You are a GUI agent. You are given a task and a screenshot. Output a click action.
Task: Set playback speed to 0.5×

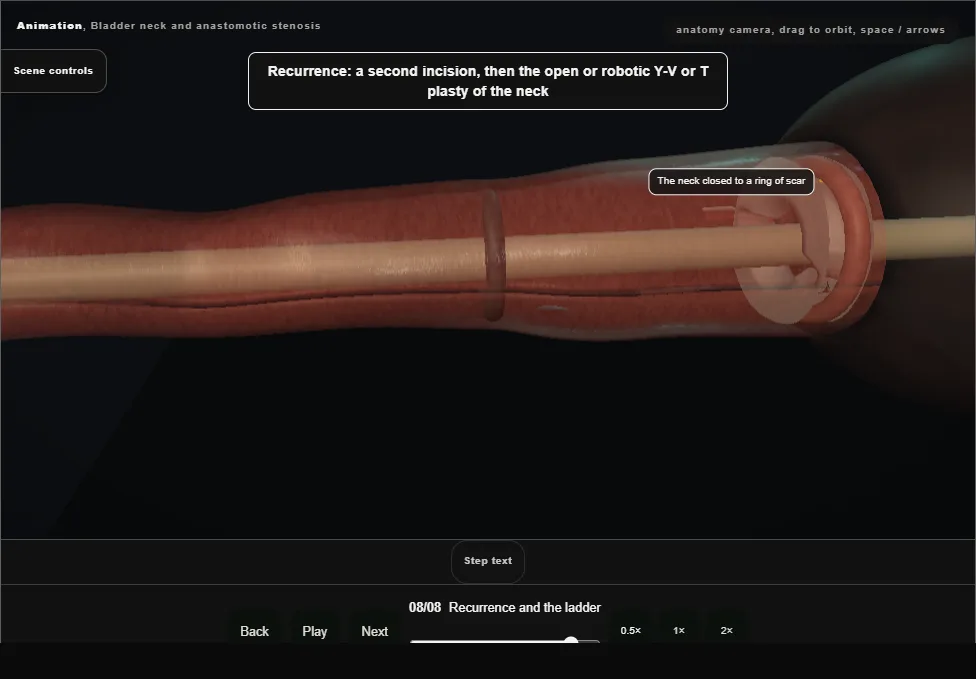[631, 630]
